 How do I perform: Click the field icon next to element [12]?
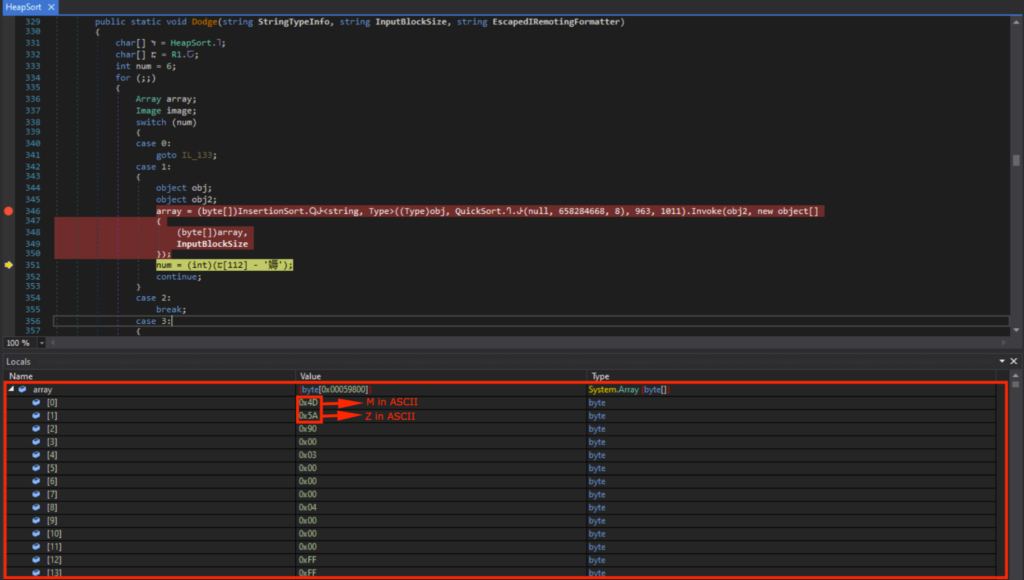pyautogui.click(x=37, y=559)
